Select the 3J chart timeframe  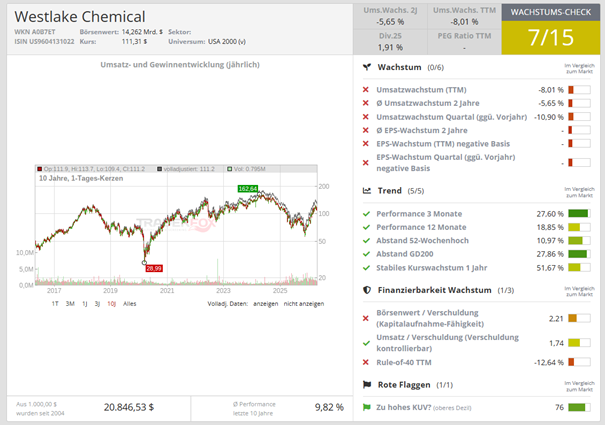[97, 304]
